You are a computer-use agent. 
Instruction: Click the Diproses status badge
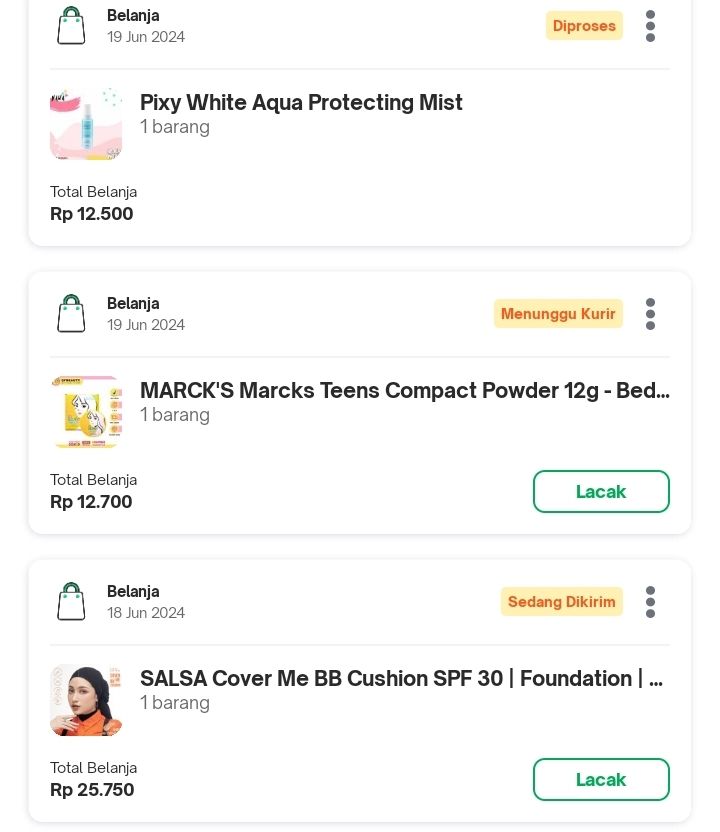click(584, 26)
